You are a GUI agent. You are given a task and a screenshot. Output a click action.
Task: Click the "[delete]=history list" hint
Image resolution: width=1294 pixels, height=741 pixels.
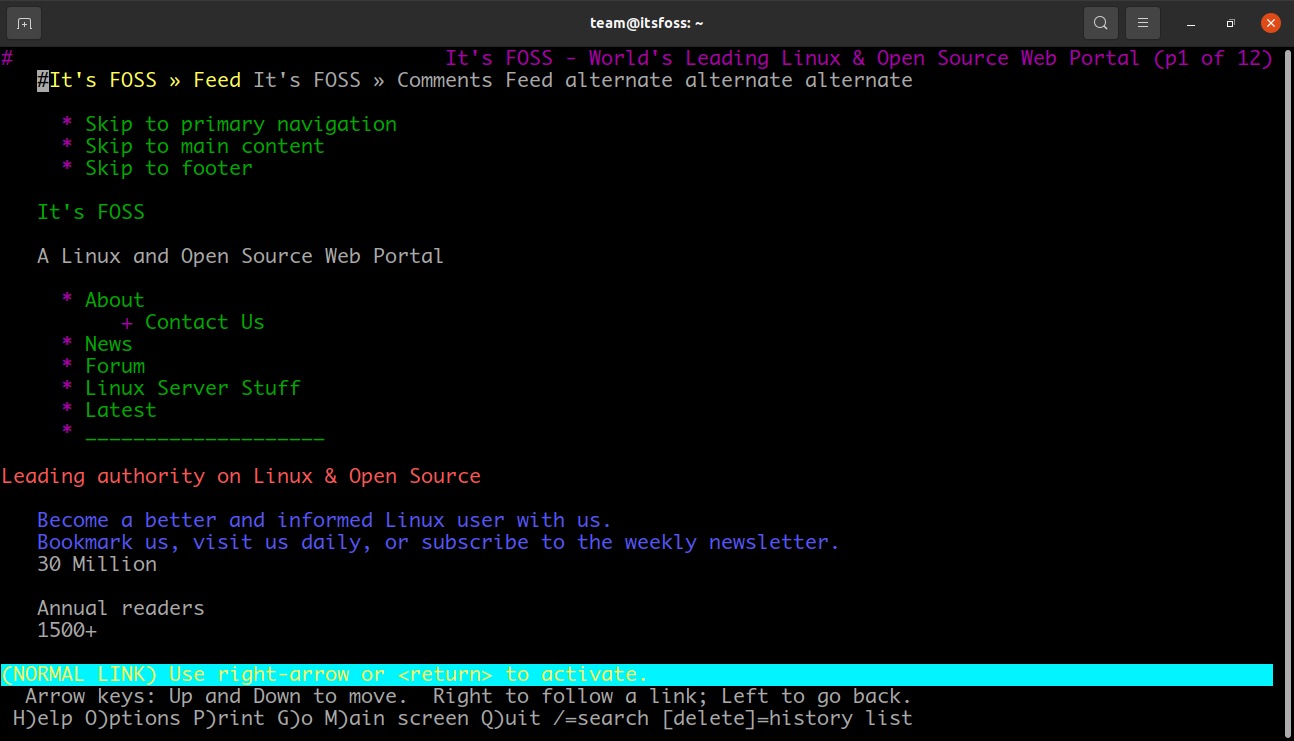coord(787,718)
